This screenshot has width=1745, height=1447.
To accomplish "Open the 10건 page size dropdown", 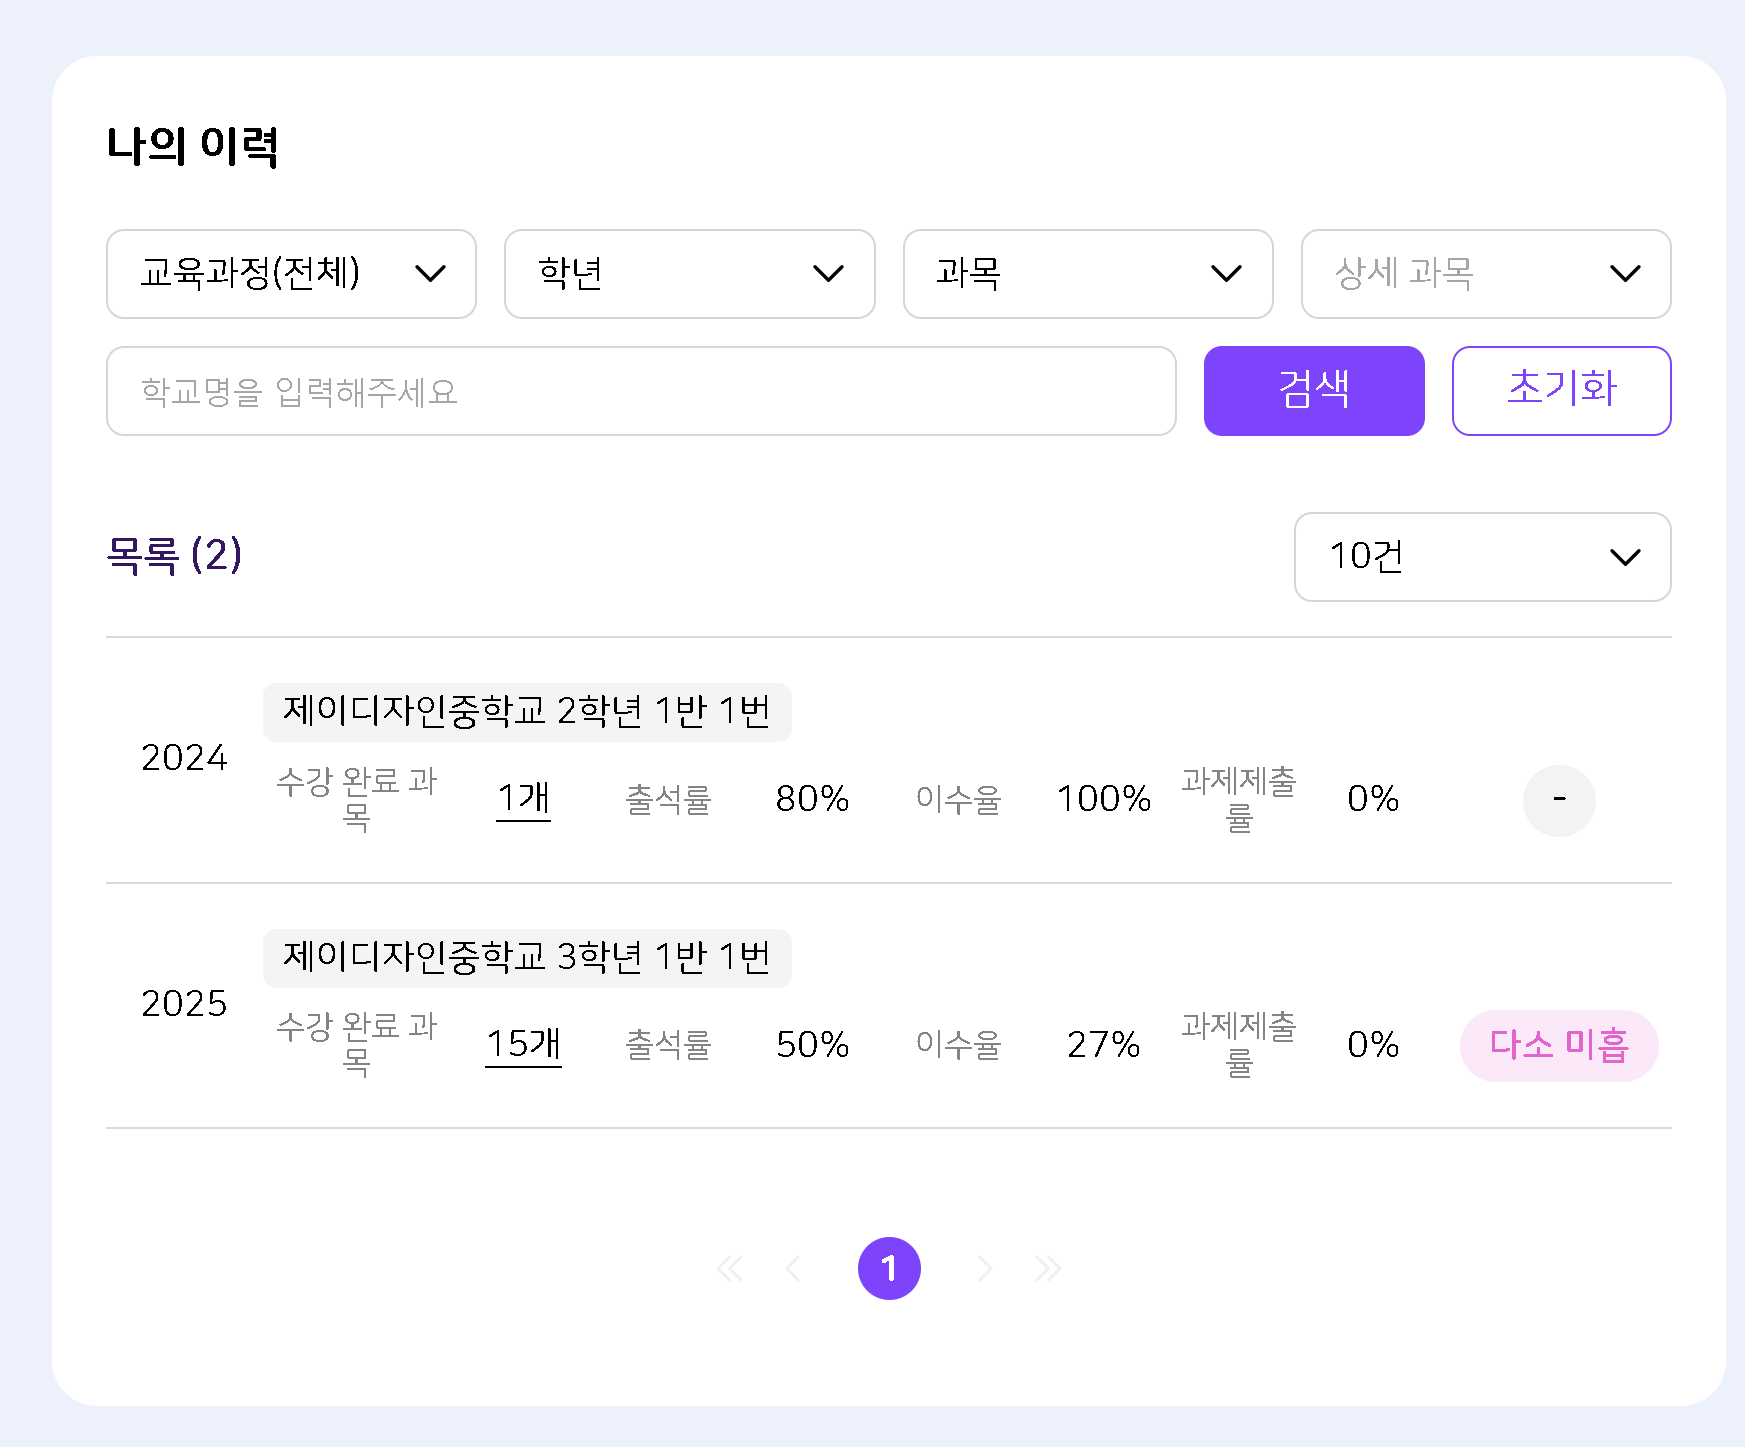I will tap(1482, 557).
